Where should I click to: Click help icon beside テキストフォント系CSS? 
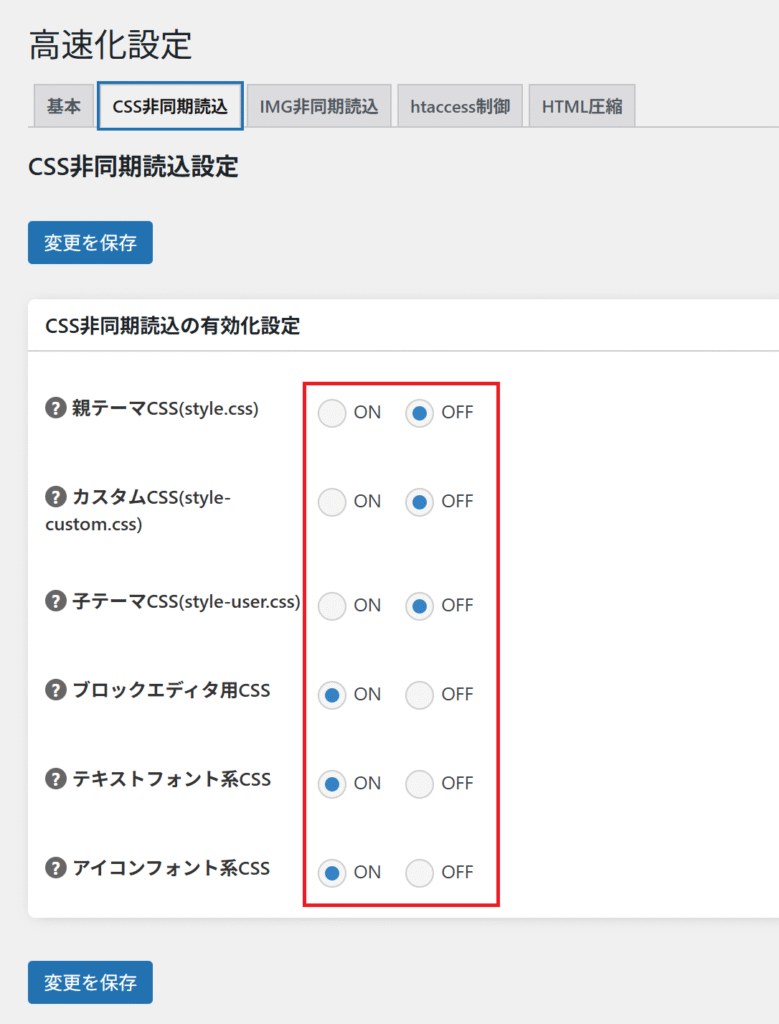56,779
